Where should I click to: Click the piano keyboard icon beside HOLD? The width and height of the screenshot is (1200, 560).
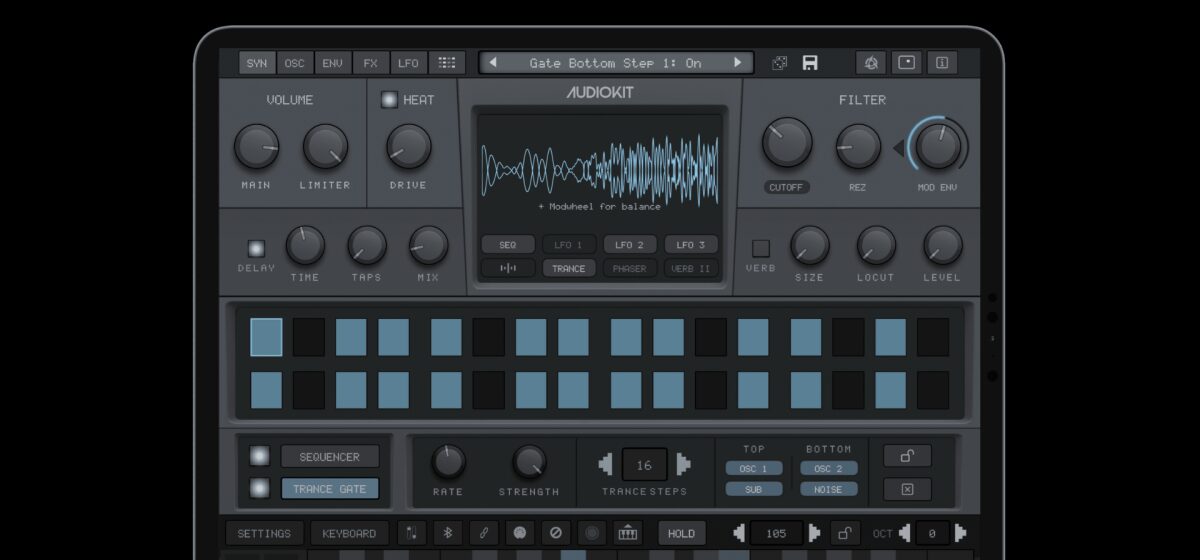pos(627,533)
